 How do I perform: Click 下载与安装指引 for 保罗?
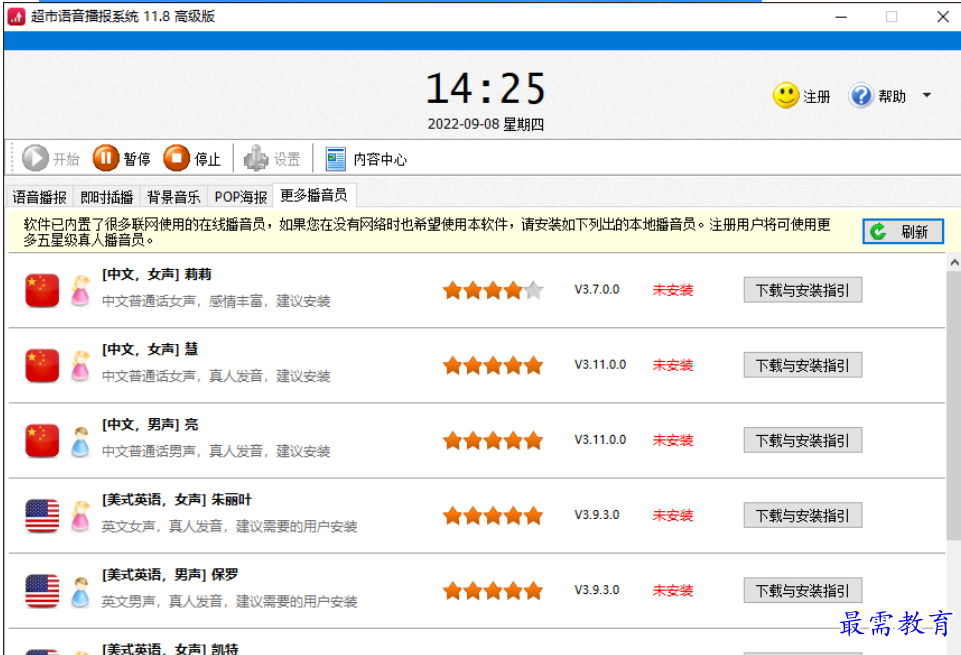803,590
